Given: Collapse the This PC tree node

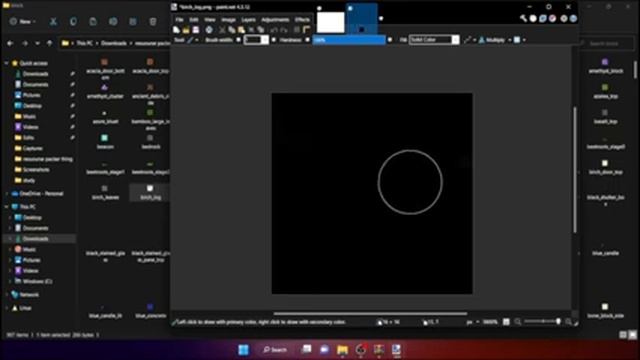Looking at the screenshot, I should pyautogui.click(x=7, y=207).
